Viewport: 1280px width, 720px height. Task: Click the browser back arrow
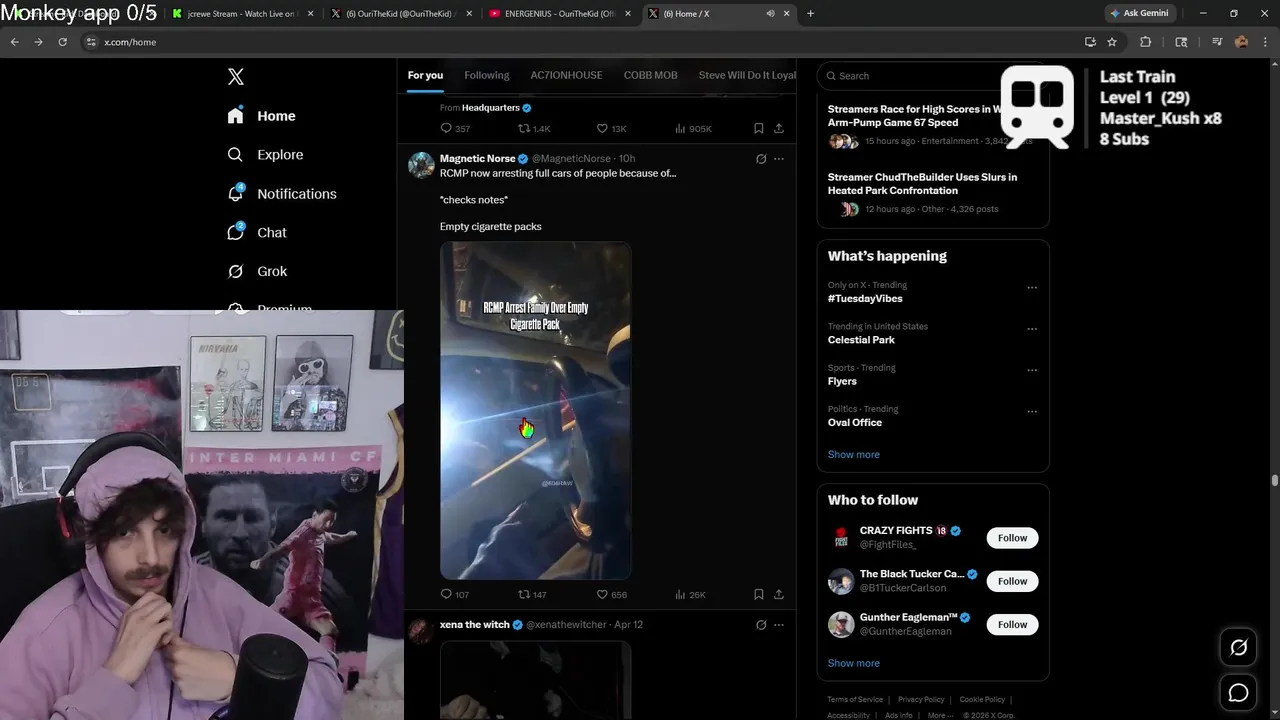point(14,42)
